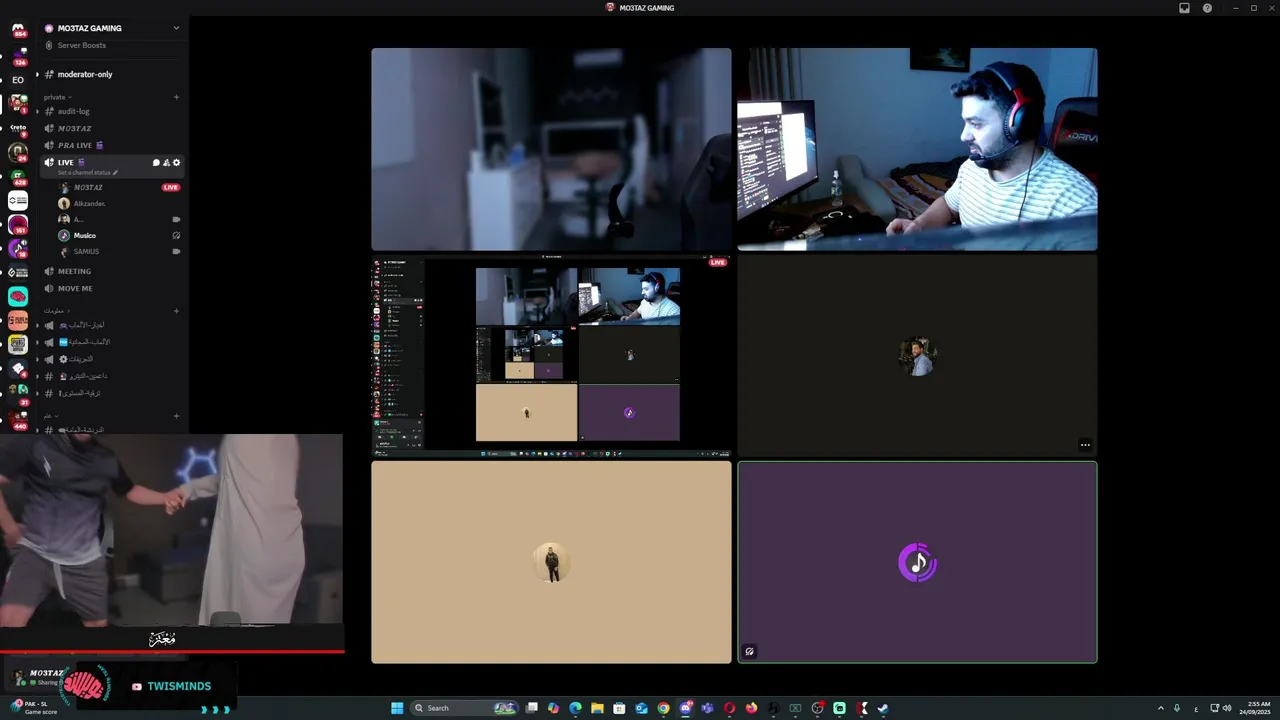The width and height of the screenshot is (1280, 720).
Task: Open the Discord direct messages home icon
Action: coord(18,30)
